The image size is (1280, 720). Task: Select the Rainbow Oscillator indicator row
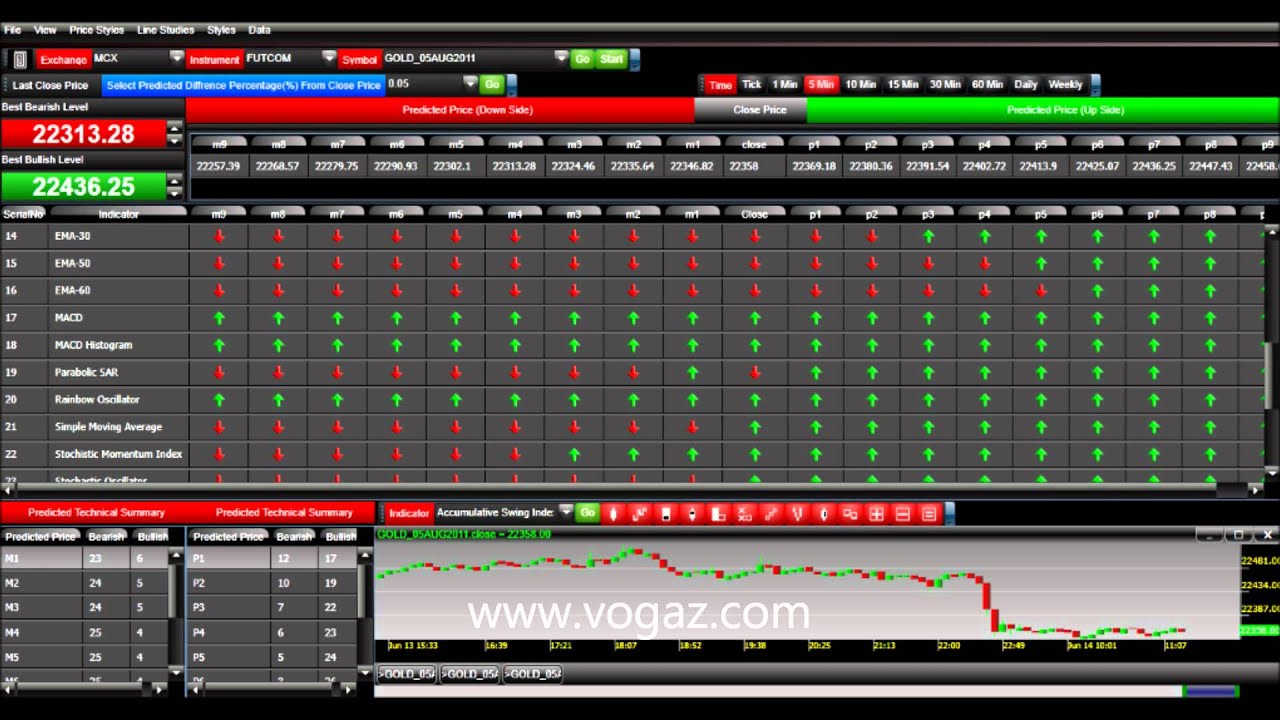tap(632, 399)
